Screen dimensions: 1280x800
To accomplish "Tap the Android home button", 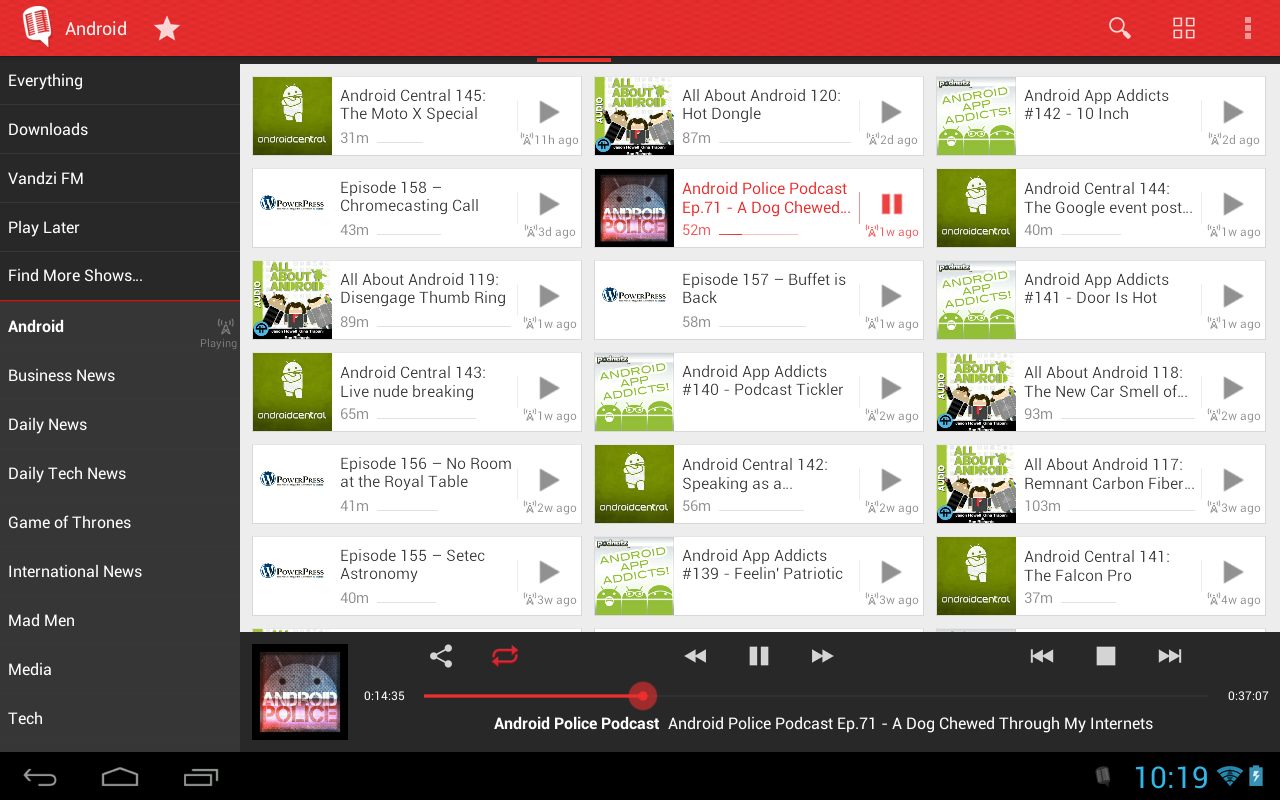I will pyautogui.click(x=120, y=777).
